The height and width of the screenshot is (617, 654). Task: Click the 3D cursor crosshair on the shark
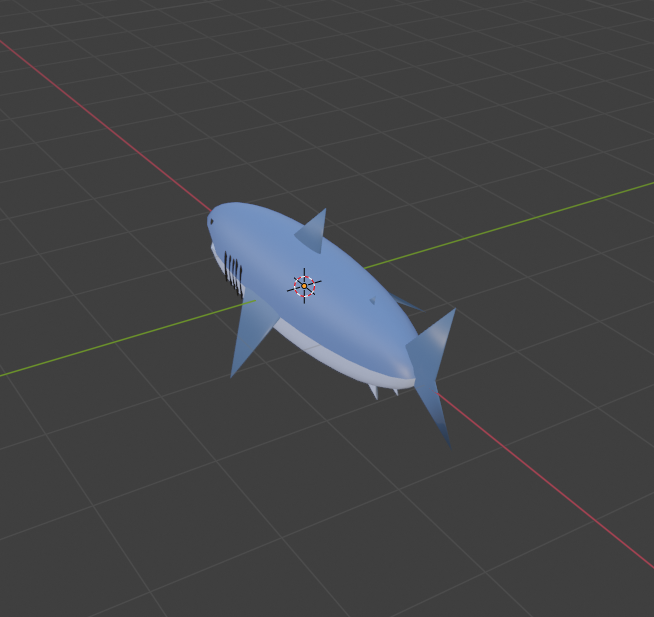click(x=304, y=285)
